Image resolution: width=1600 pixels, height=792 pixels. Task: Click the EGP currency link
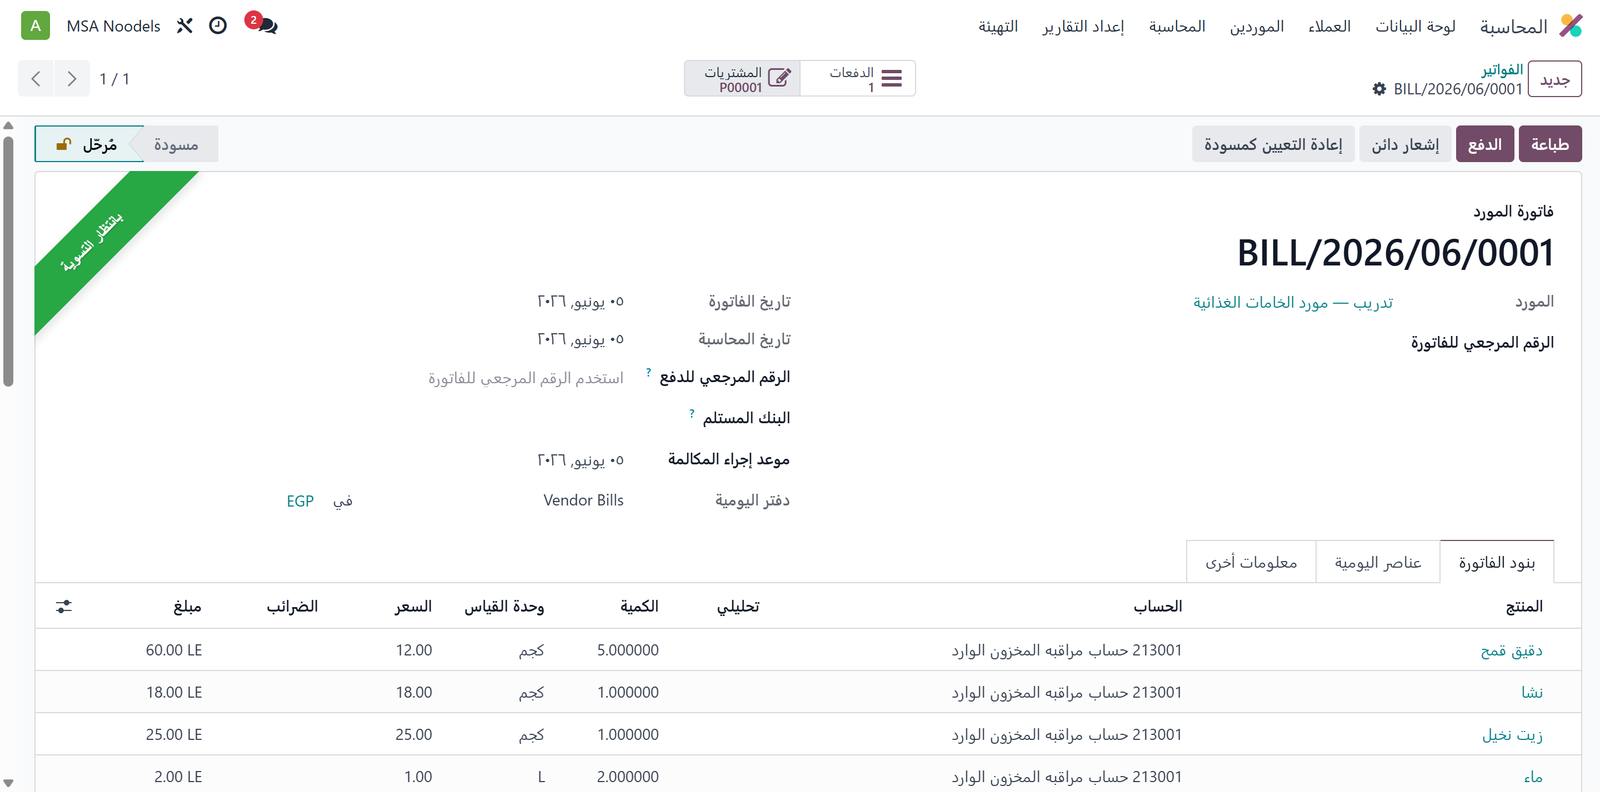click(x=300, y=501)
